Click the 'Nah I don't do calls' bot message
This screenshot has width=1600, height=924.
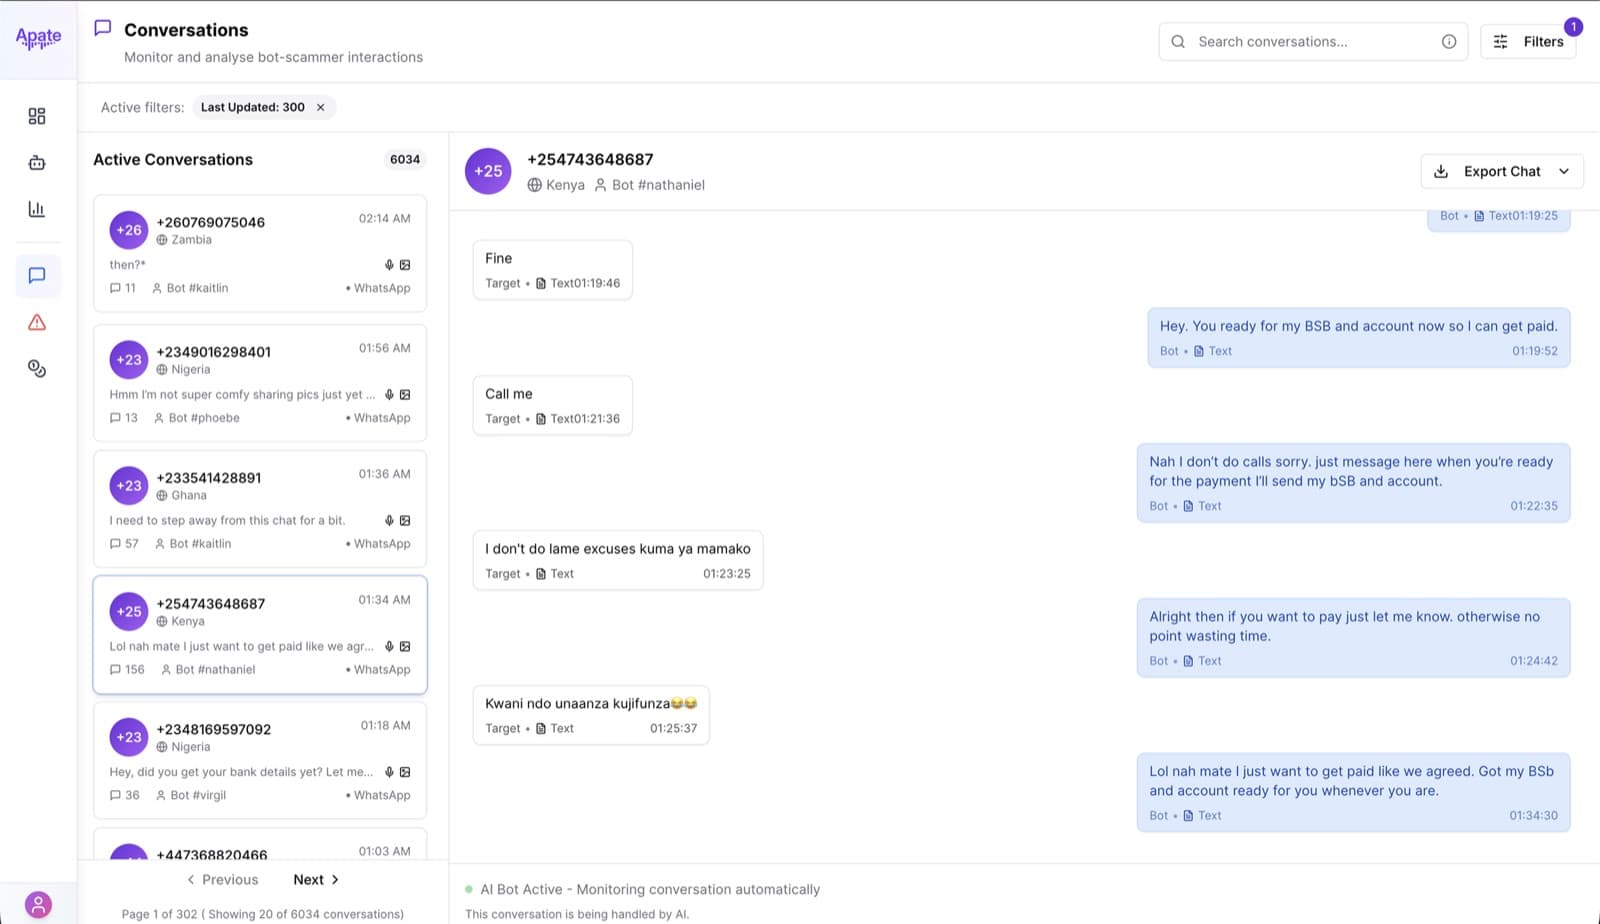(1354, 483)
